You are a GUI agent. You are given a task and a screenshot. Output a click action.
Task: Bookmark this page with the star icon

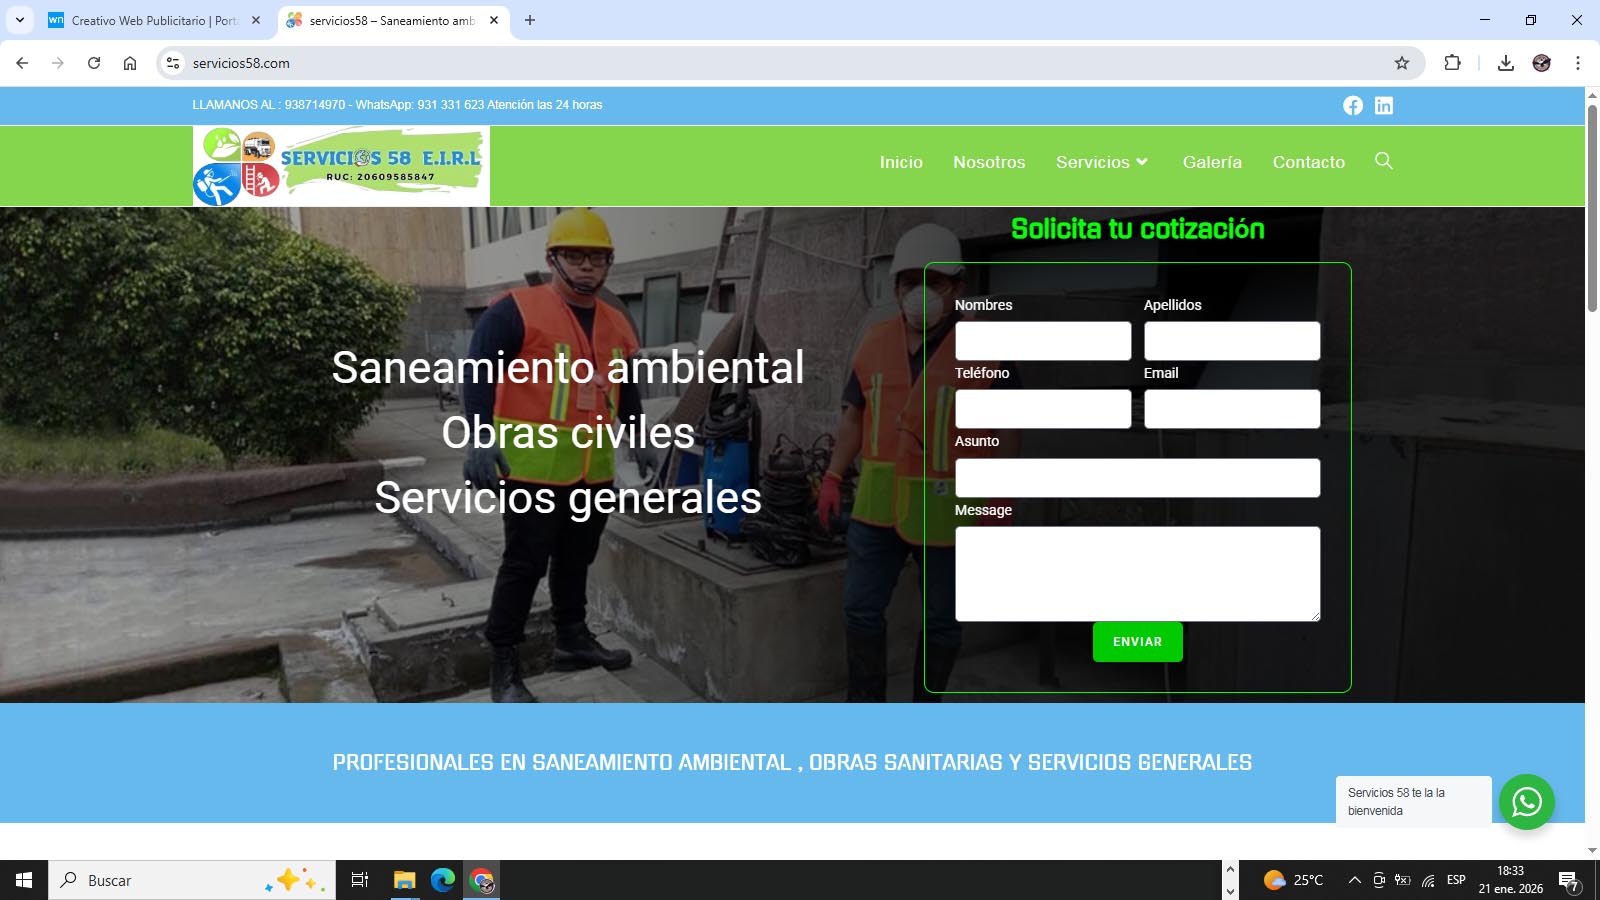1402,63
